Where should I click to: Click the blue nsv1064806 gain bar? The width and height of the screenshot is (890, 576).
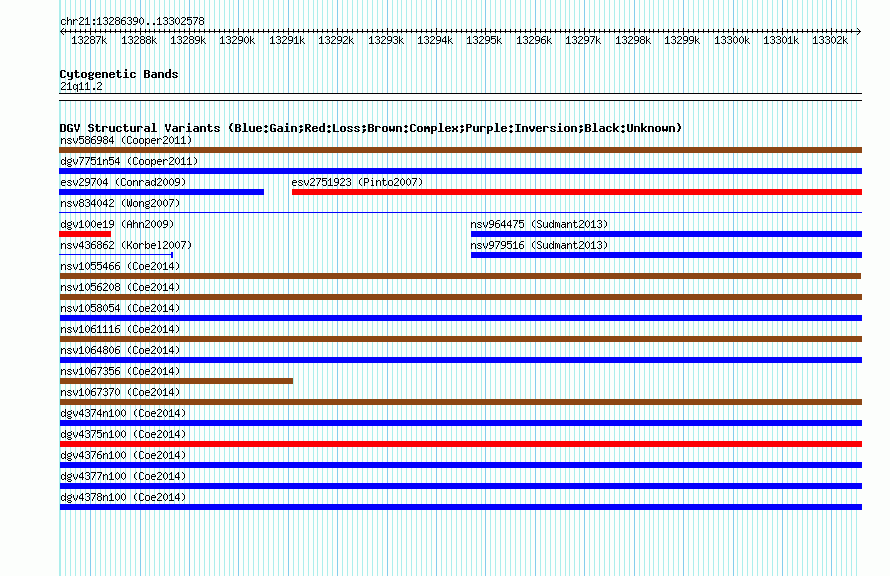tap(460, 360)
